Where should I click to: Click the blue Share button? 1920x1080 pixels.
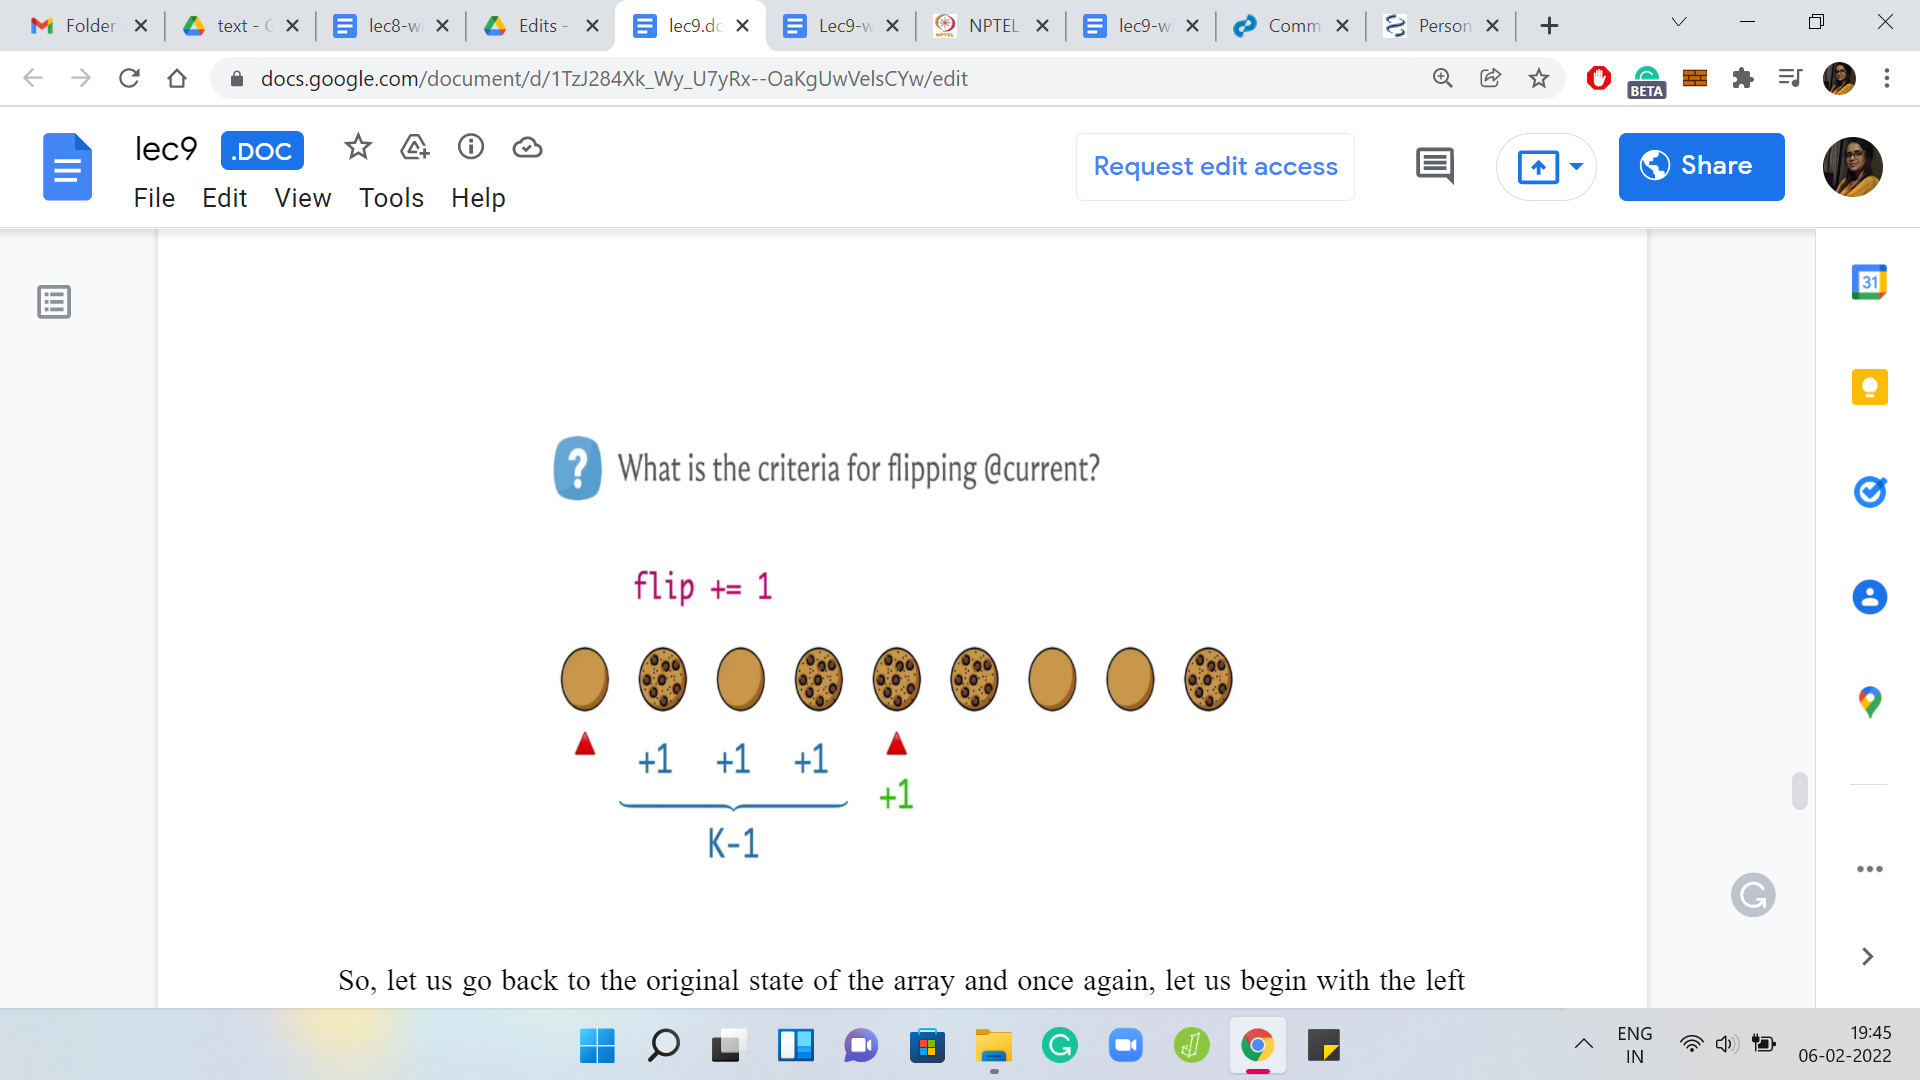pos(1701,166)
